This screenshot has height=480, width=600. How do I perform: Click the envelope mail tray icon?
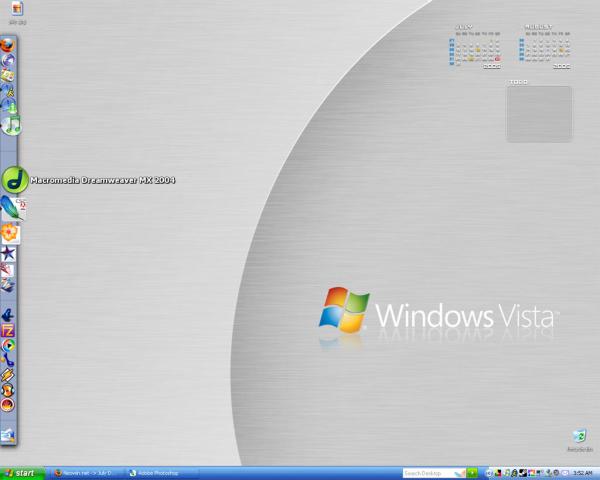pyautogui.click(x=565, y=473)
